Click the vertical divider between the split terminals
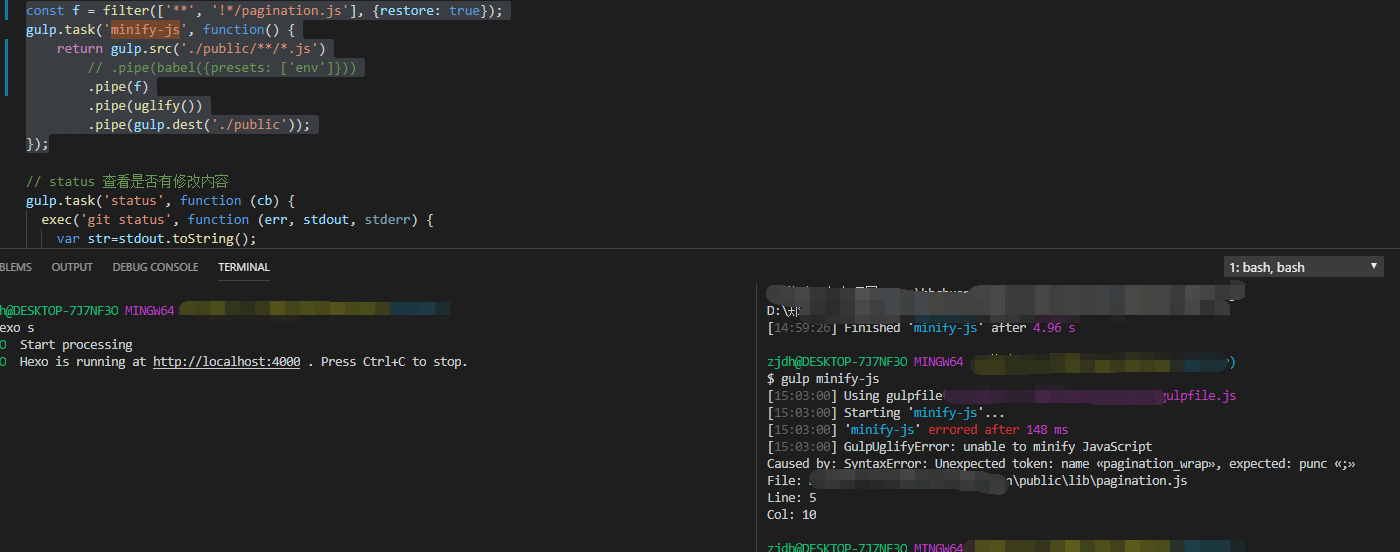1400x552 pixels. tap(757, 420)
